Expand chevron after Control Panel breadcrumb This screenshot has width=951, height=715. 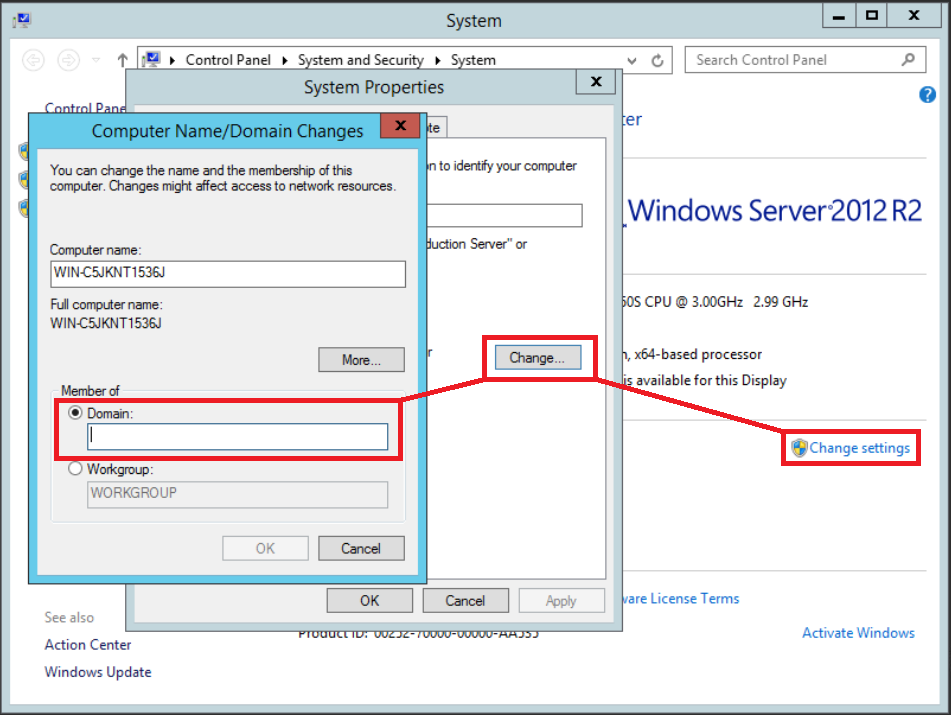click(284, 60)
